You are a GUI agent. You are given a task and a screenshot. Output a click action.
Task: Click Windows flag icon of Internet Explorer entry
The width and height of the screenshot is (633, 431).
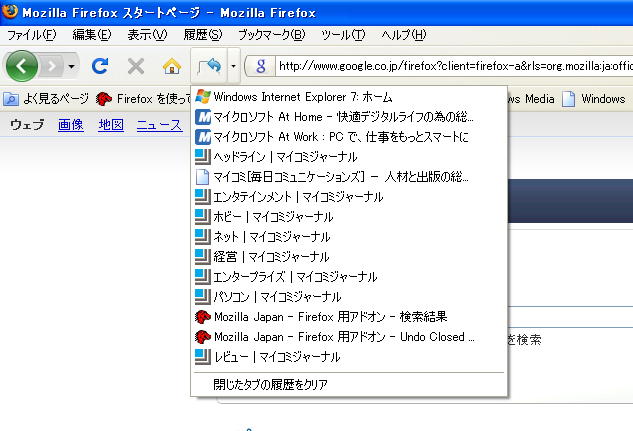203,97
